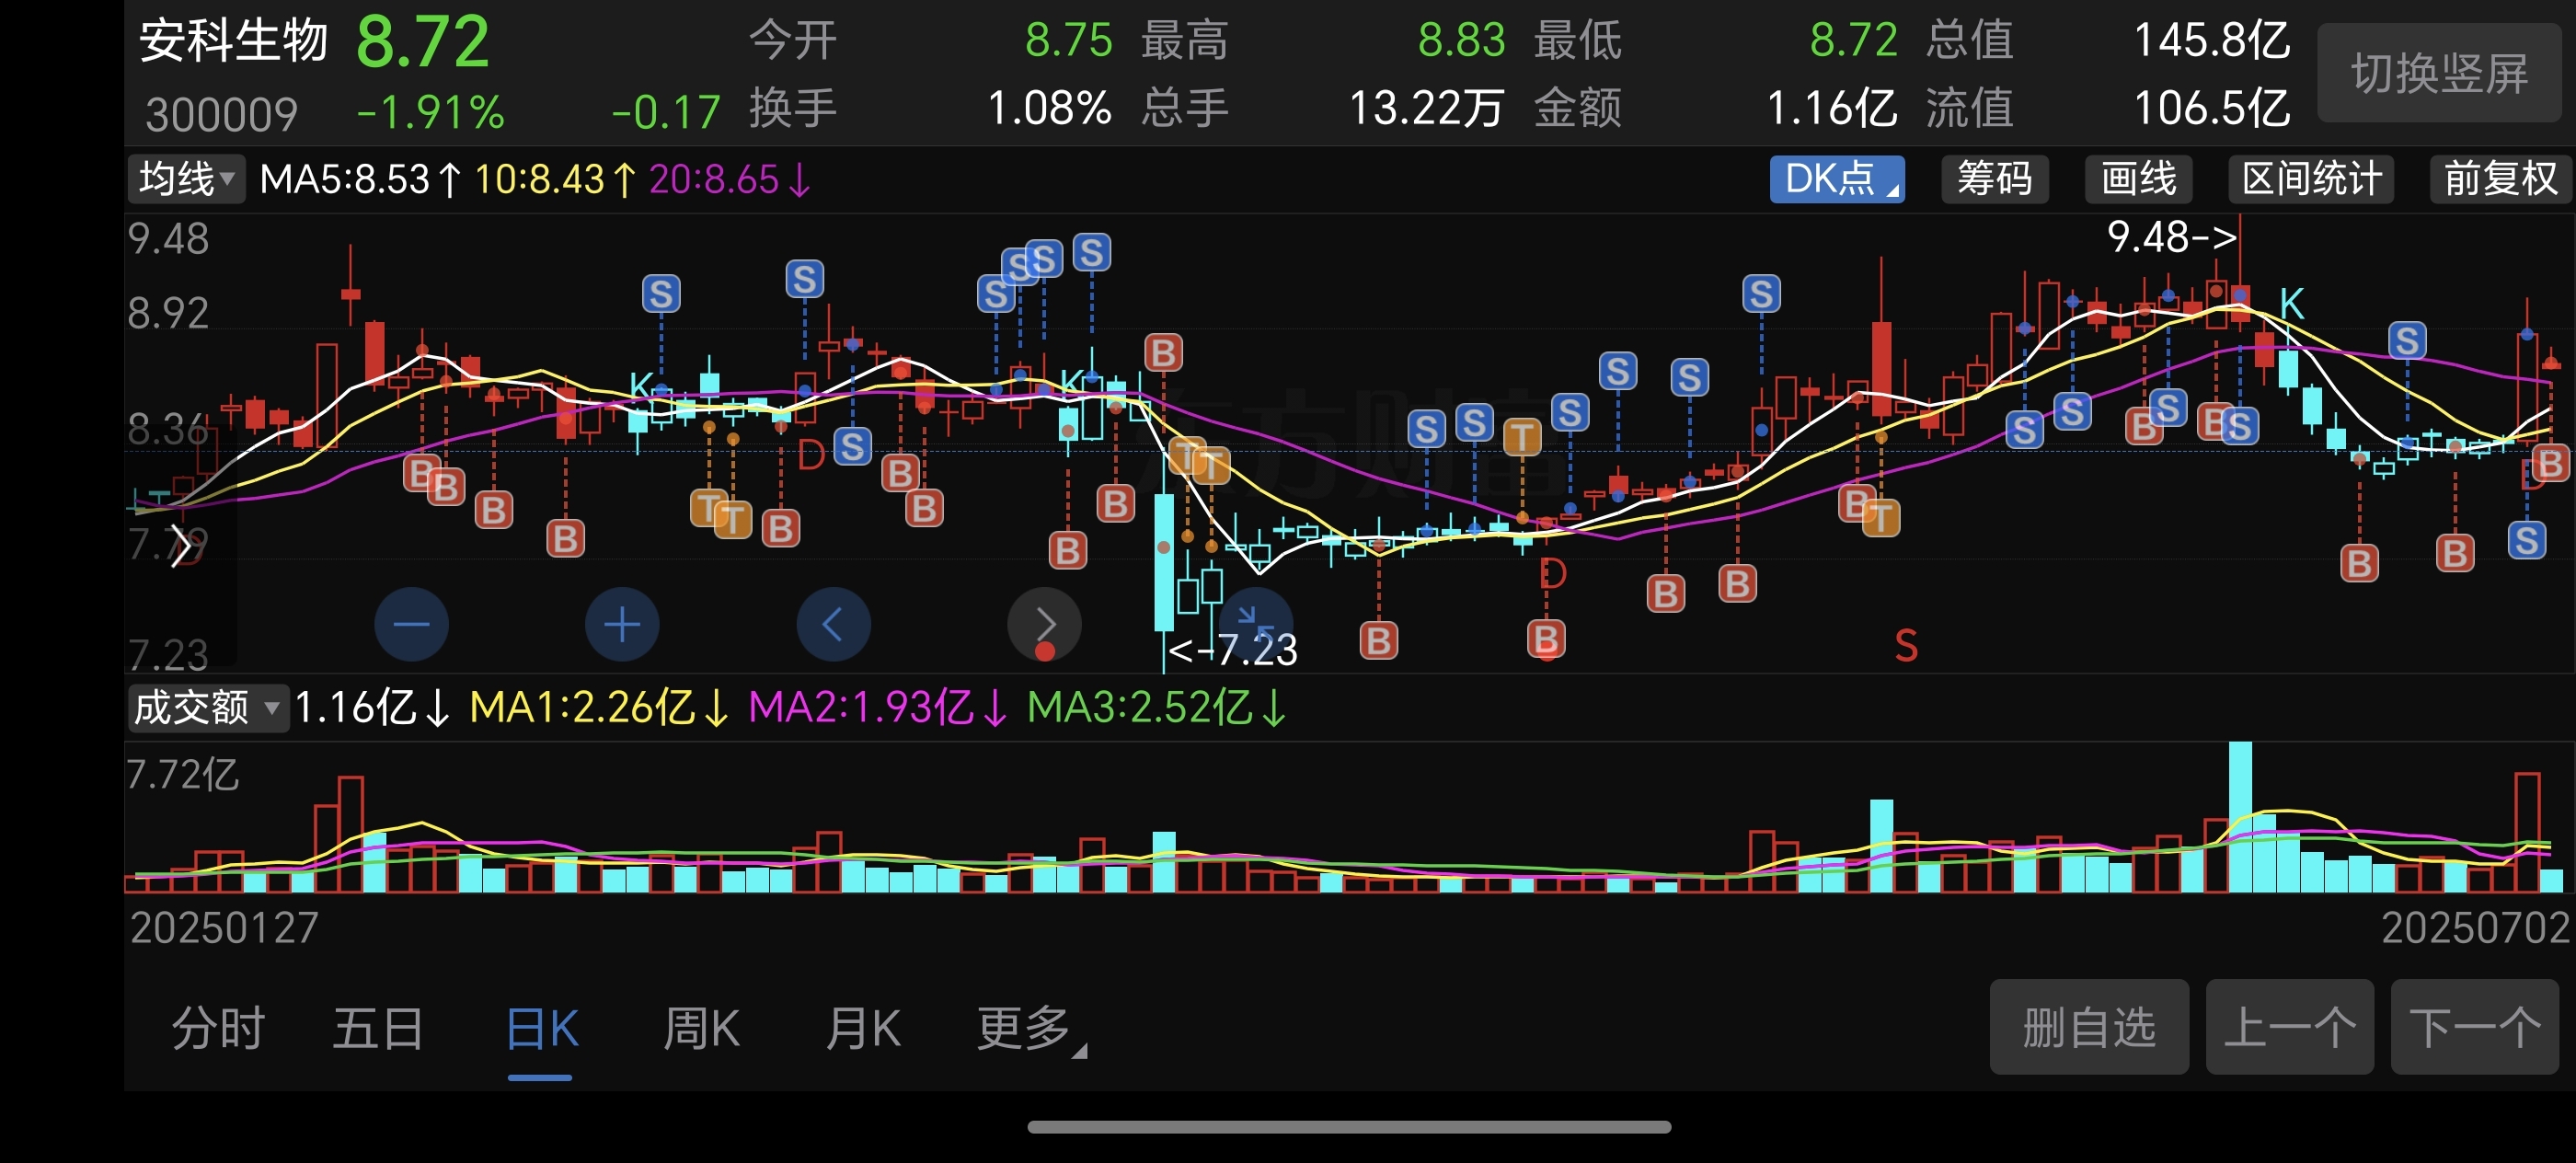Expand 更多 period options

coord(1030,1028)
